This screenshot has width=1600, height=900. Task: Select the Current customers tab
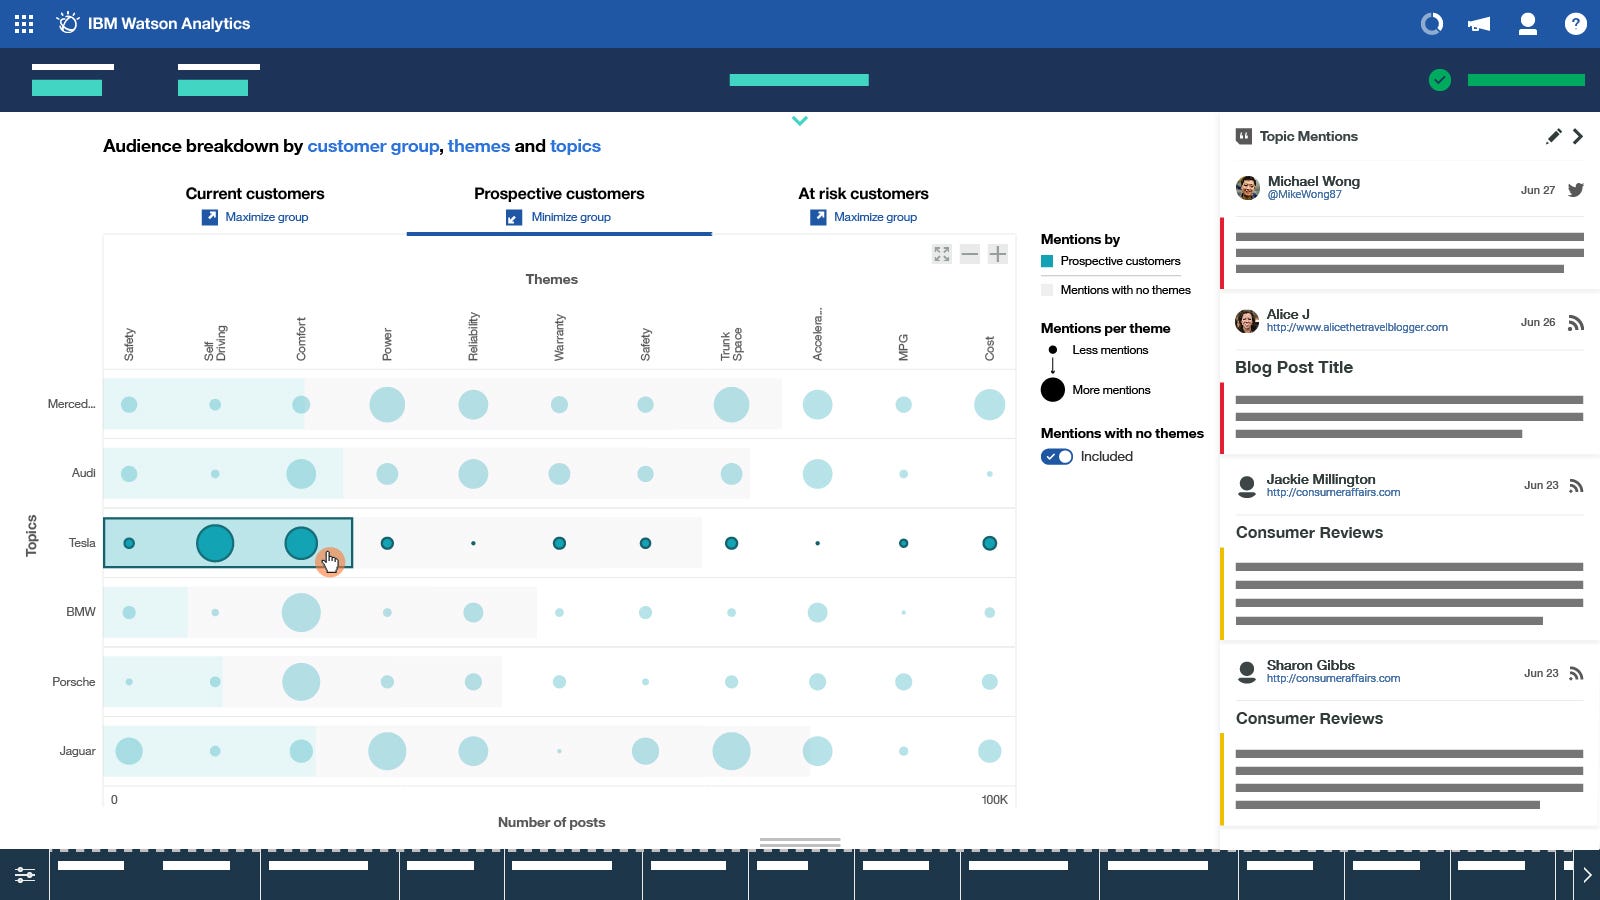[x=255, y=194]
